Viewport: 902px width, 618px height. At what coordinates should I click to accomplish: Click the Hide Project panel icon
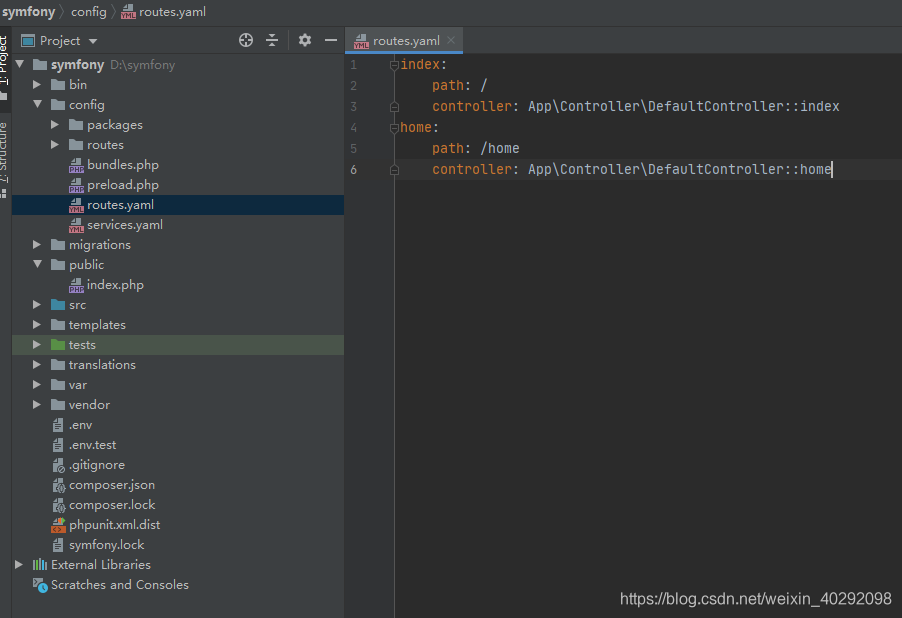[x=331, y=40]
